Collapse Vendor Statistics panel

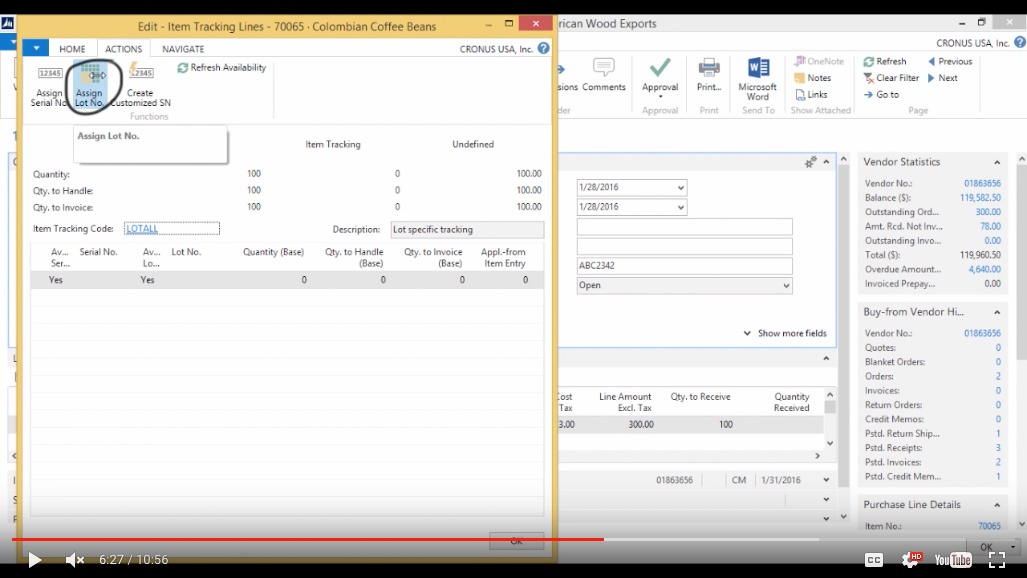pos(997,162)
